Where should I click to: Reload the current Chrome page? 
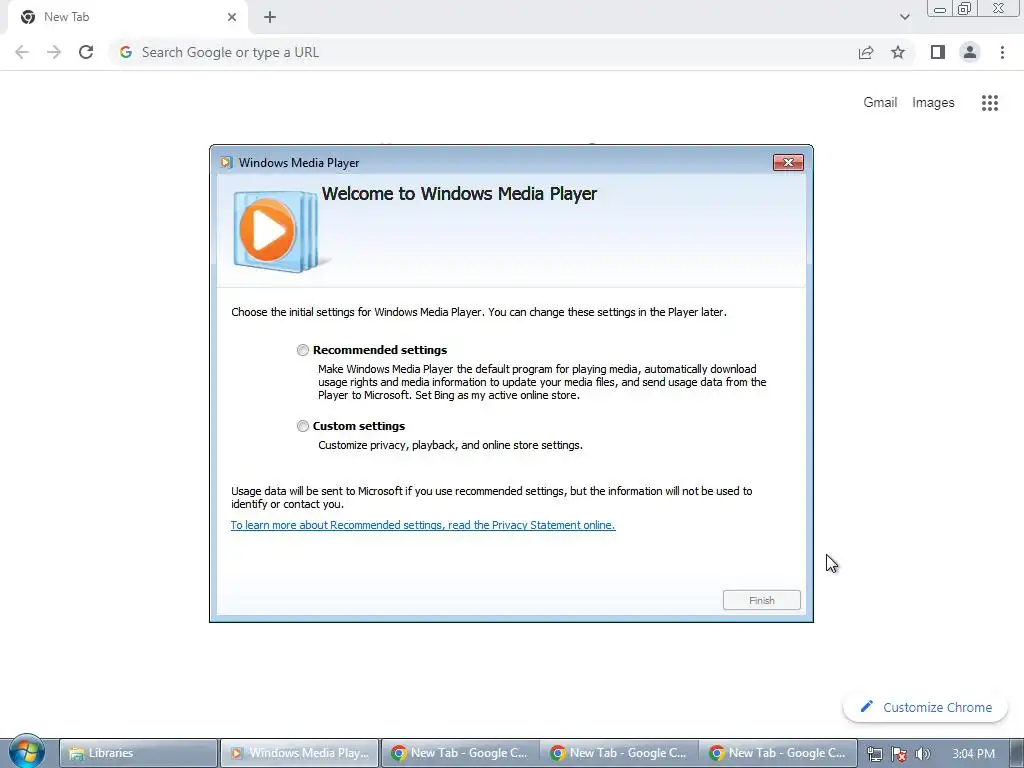coord(86,52)
